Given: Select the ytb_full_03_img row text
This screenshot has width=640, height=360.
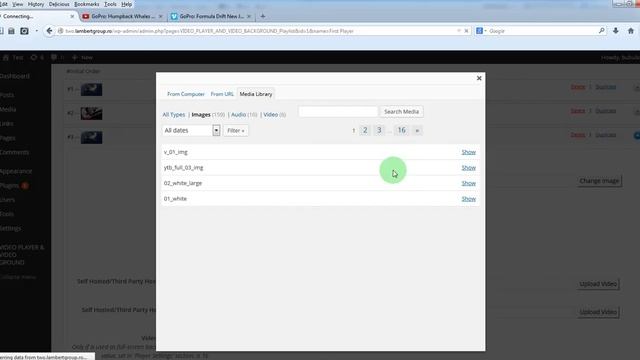Looking at the screenshot, I should tap(183, 167).
